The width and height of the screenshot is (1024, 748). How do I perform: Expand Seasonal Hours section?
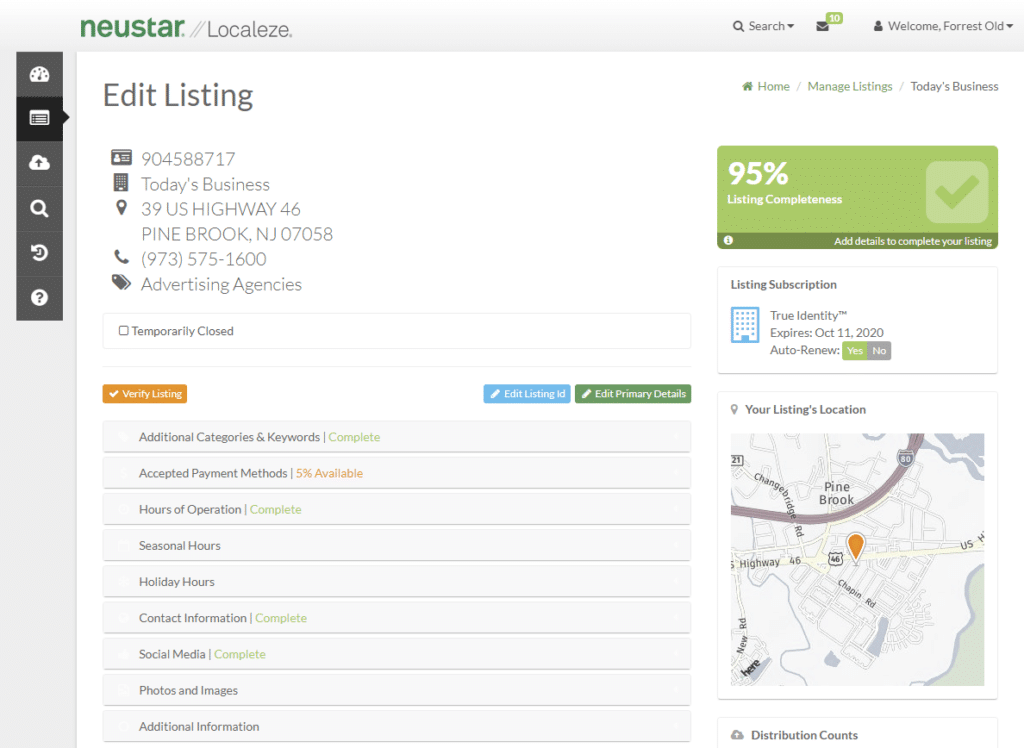(396, 545)
